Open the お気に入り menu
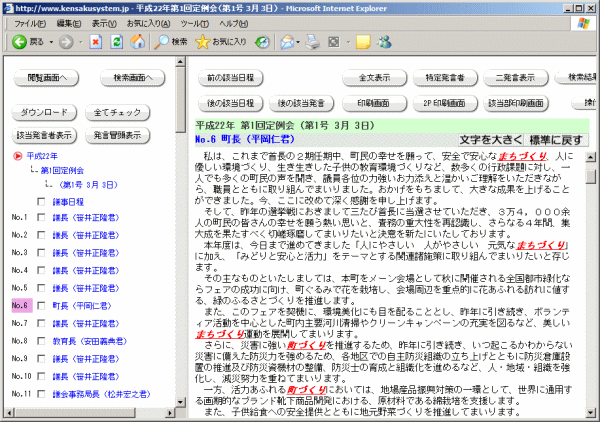This screenshot has height=422, width=600. coord(148,24)
